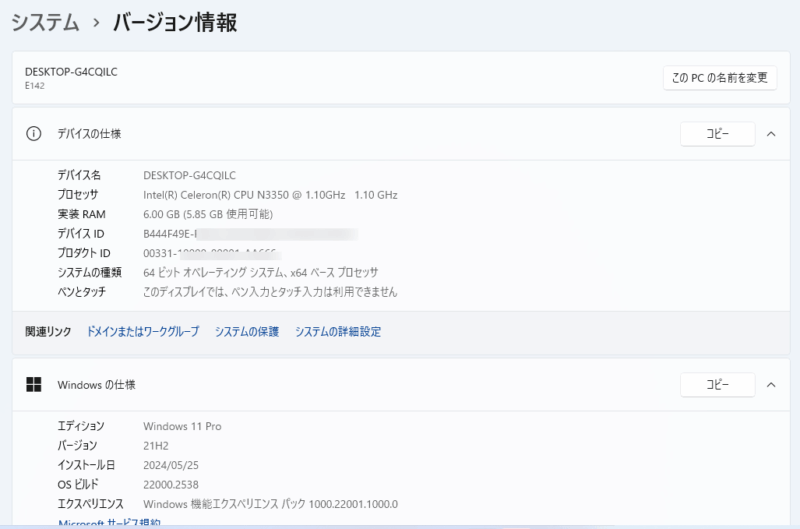Copy device specifications with コピー button
The height and width of the screenshot is (529, 800).
click(x=717, y=134)
